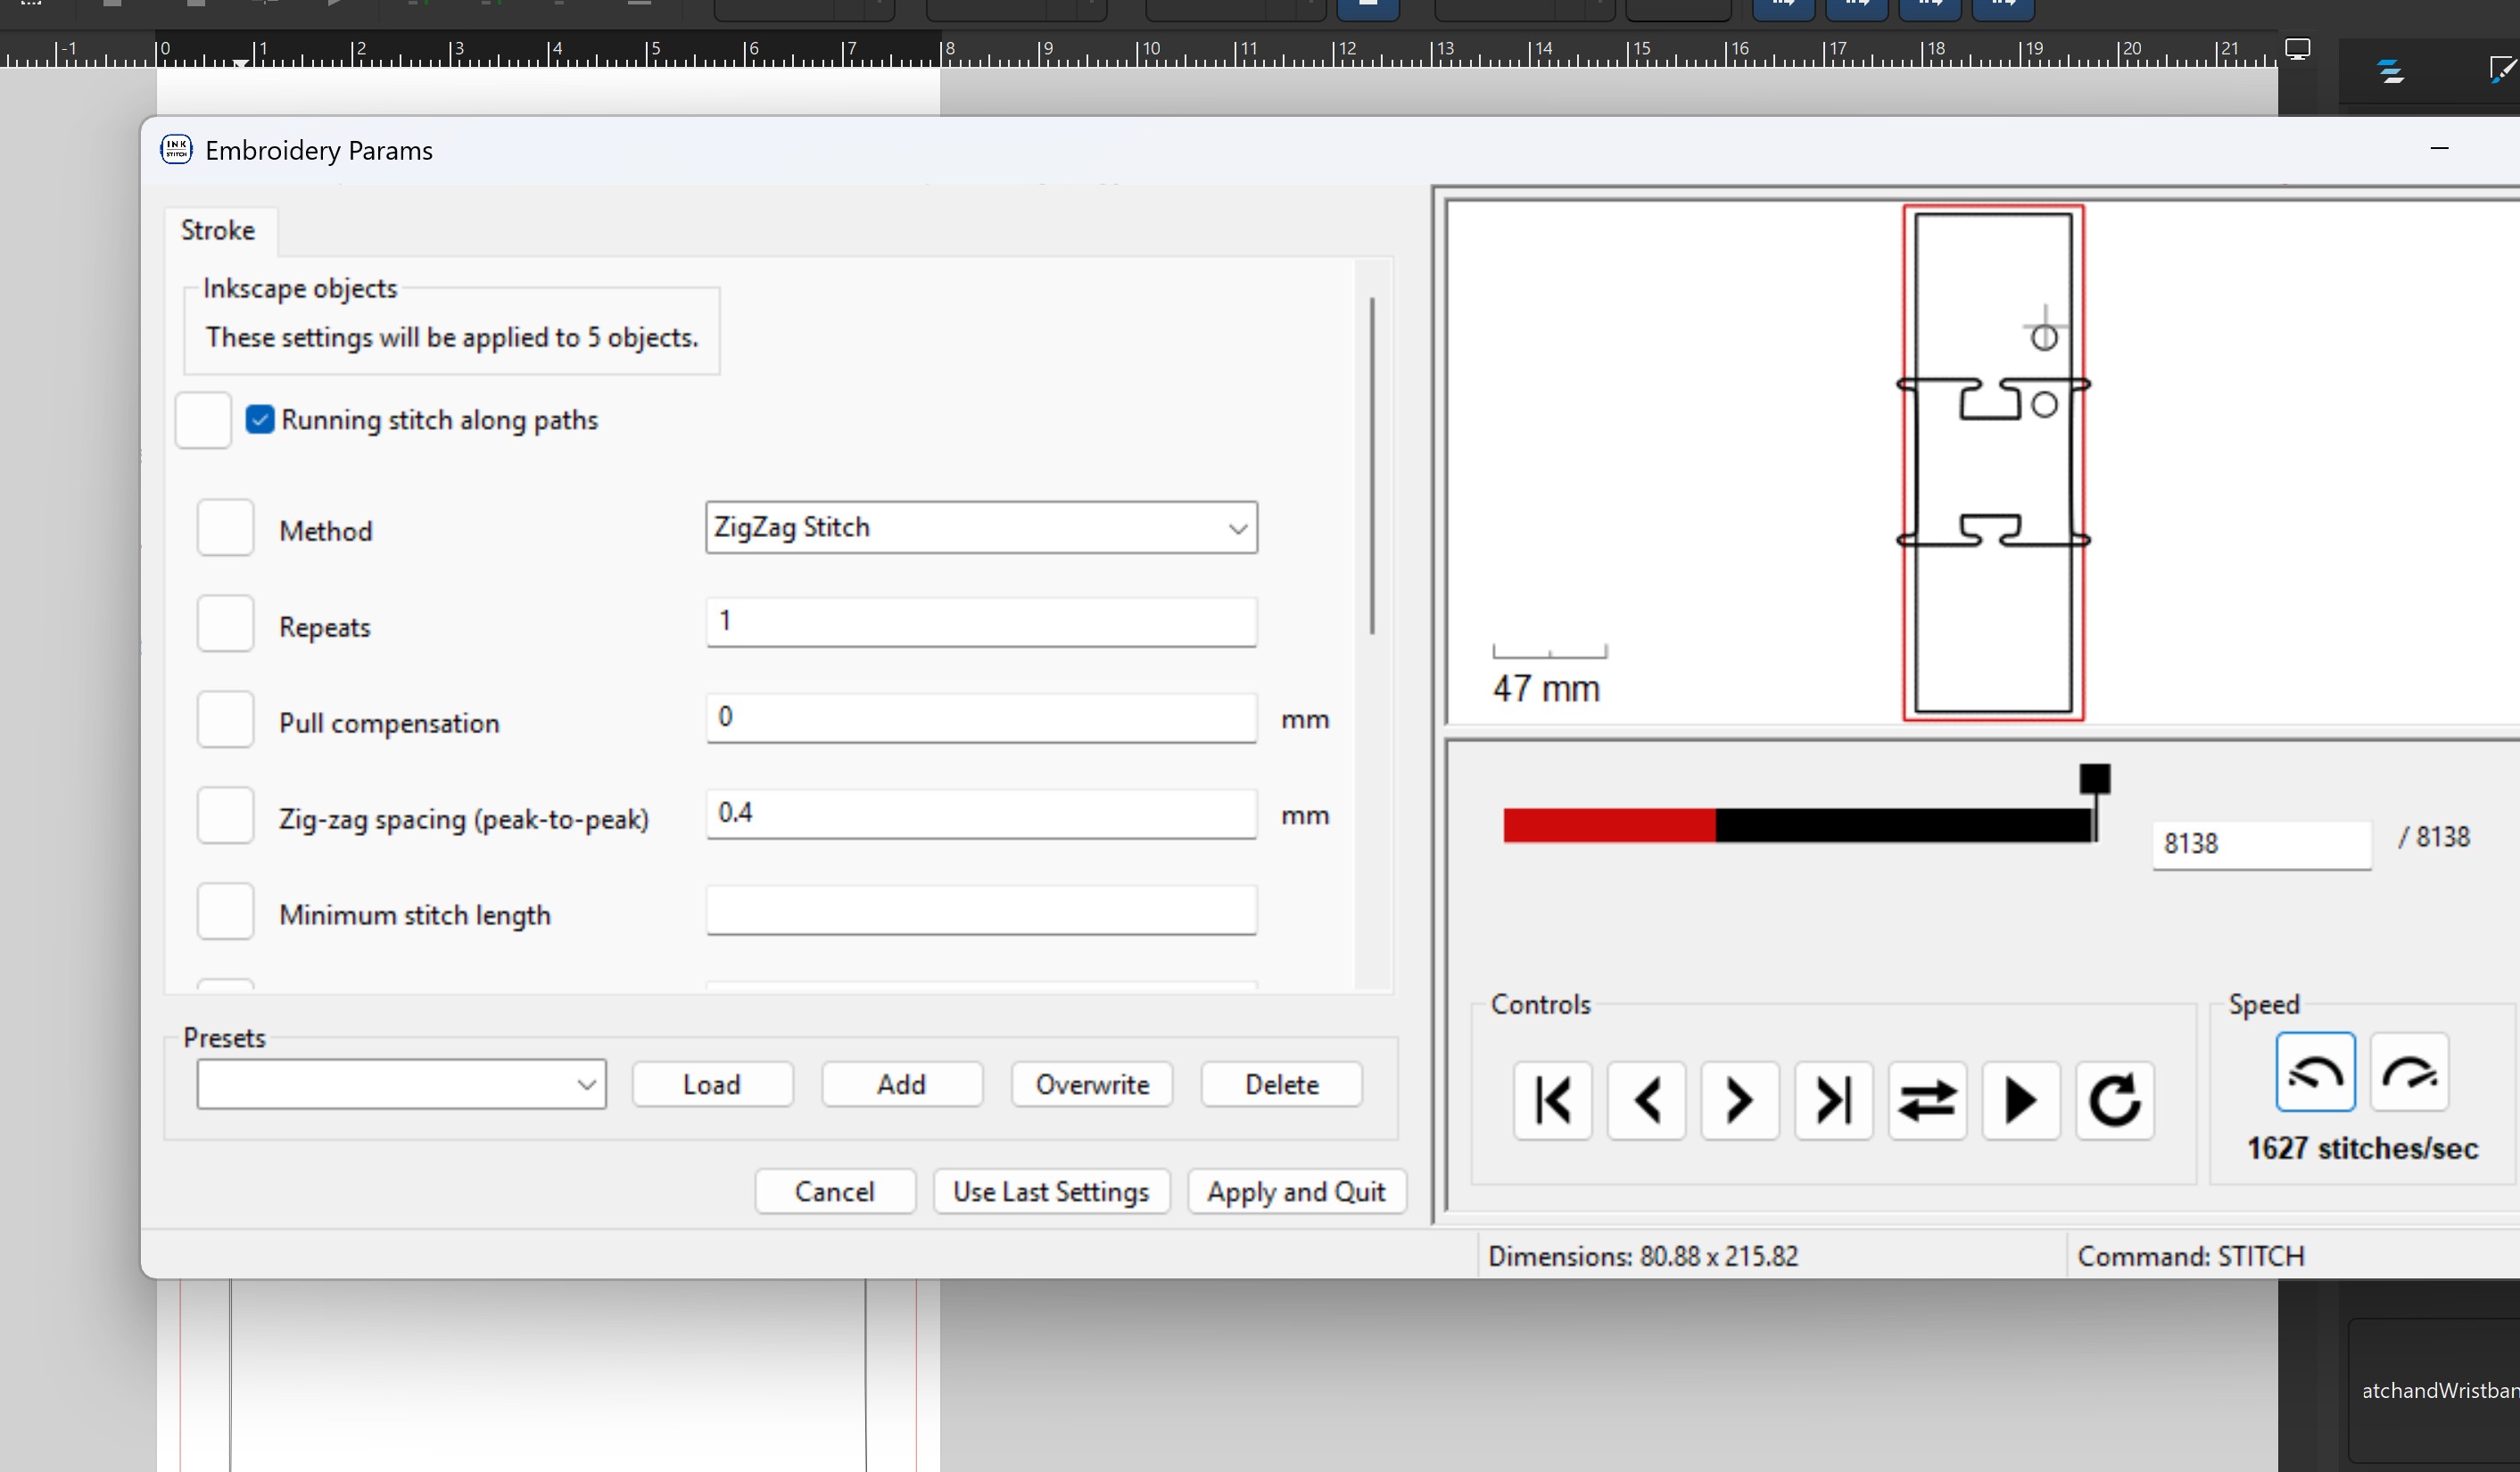The height and width of the screenshot is (1472, 2520).
Task: Click the current stitch number field 8138
Action: coord(2261,845)
